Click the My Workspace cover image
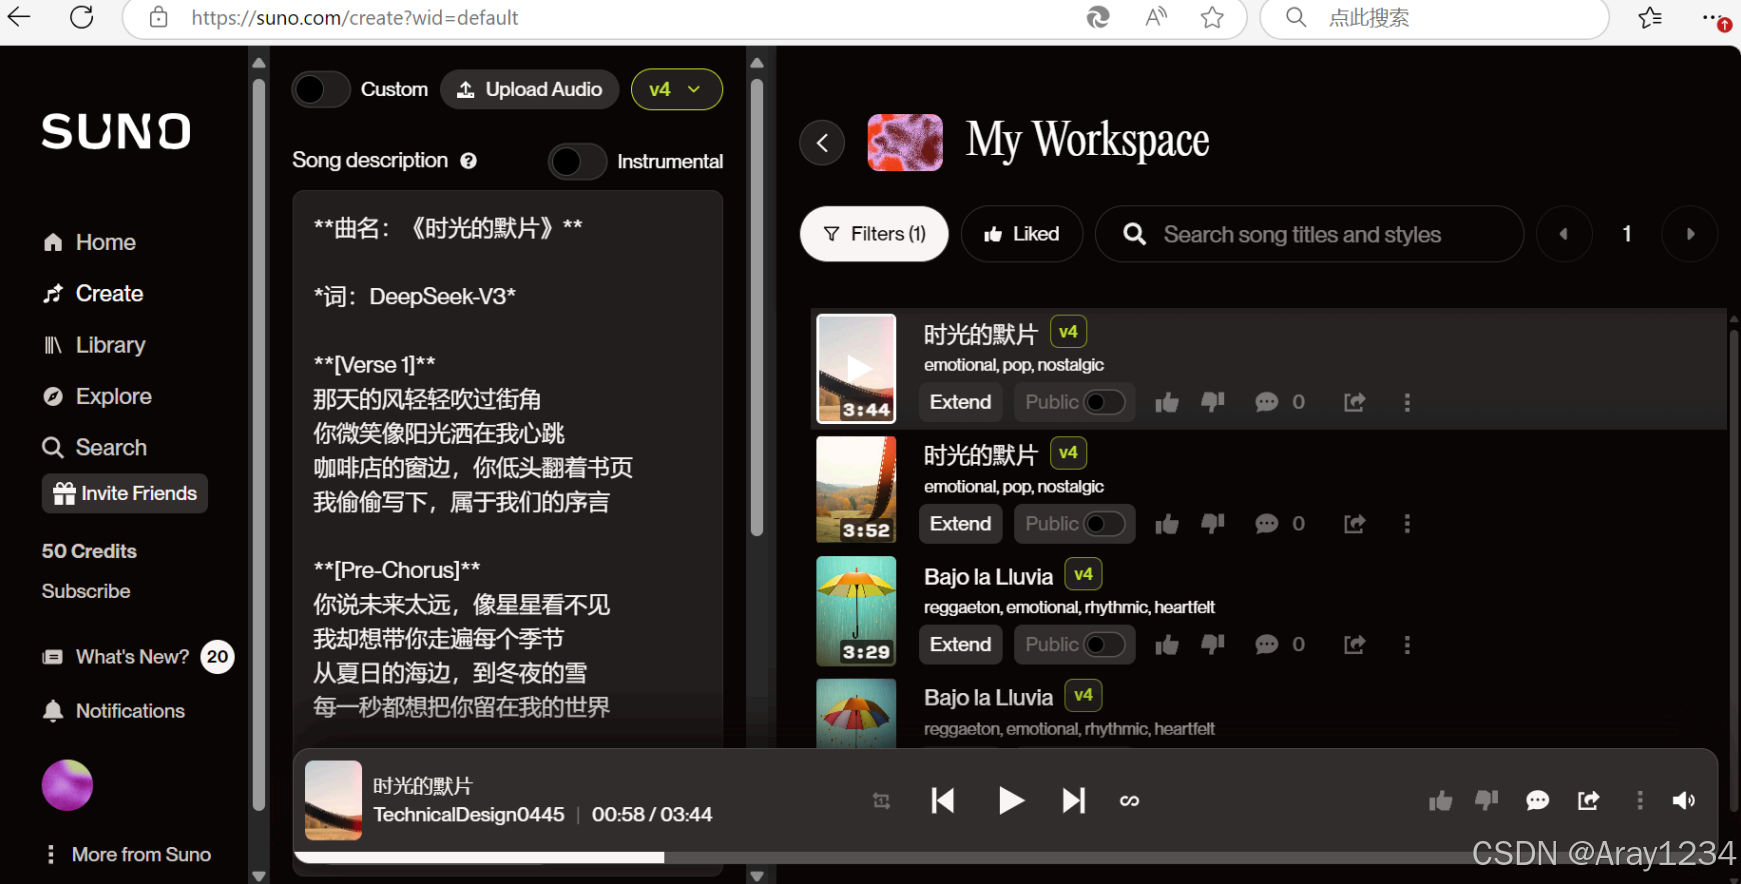1741x884 pixels. 905,142
